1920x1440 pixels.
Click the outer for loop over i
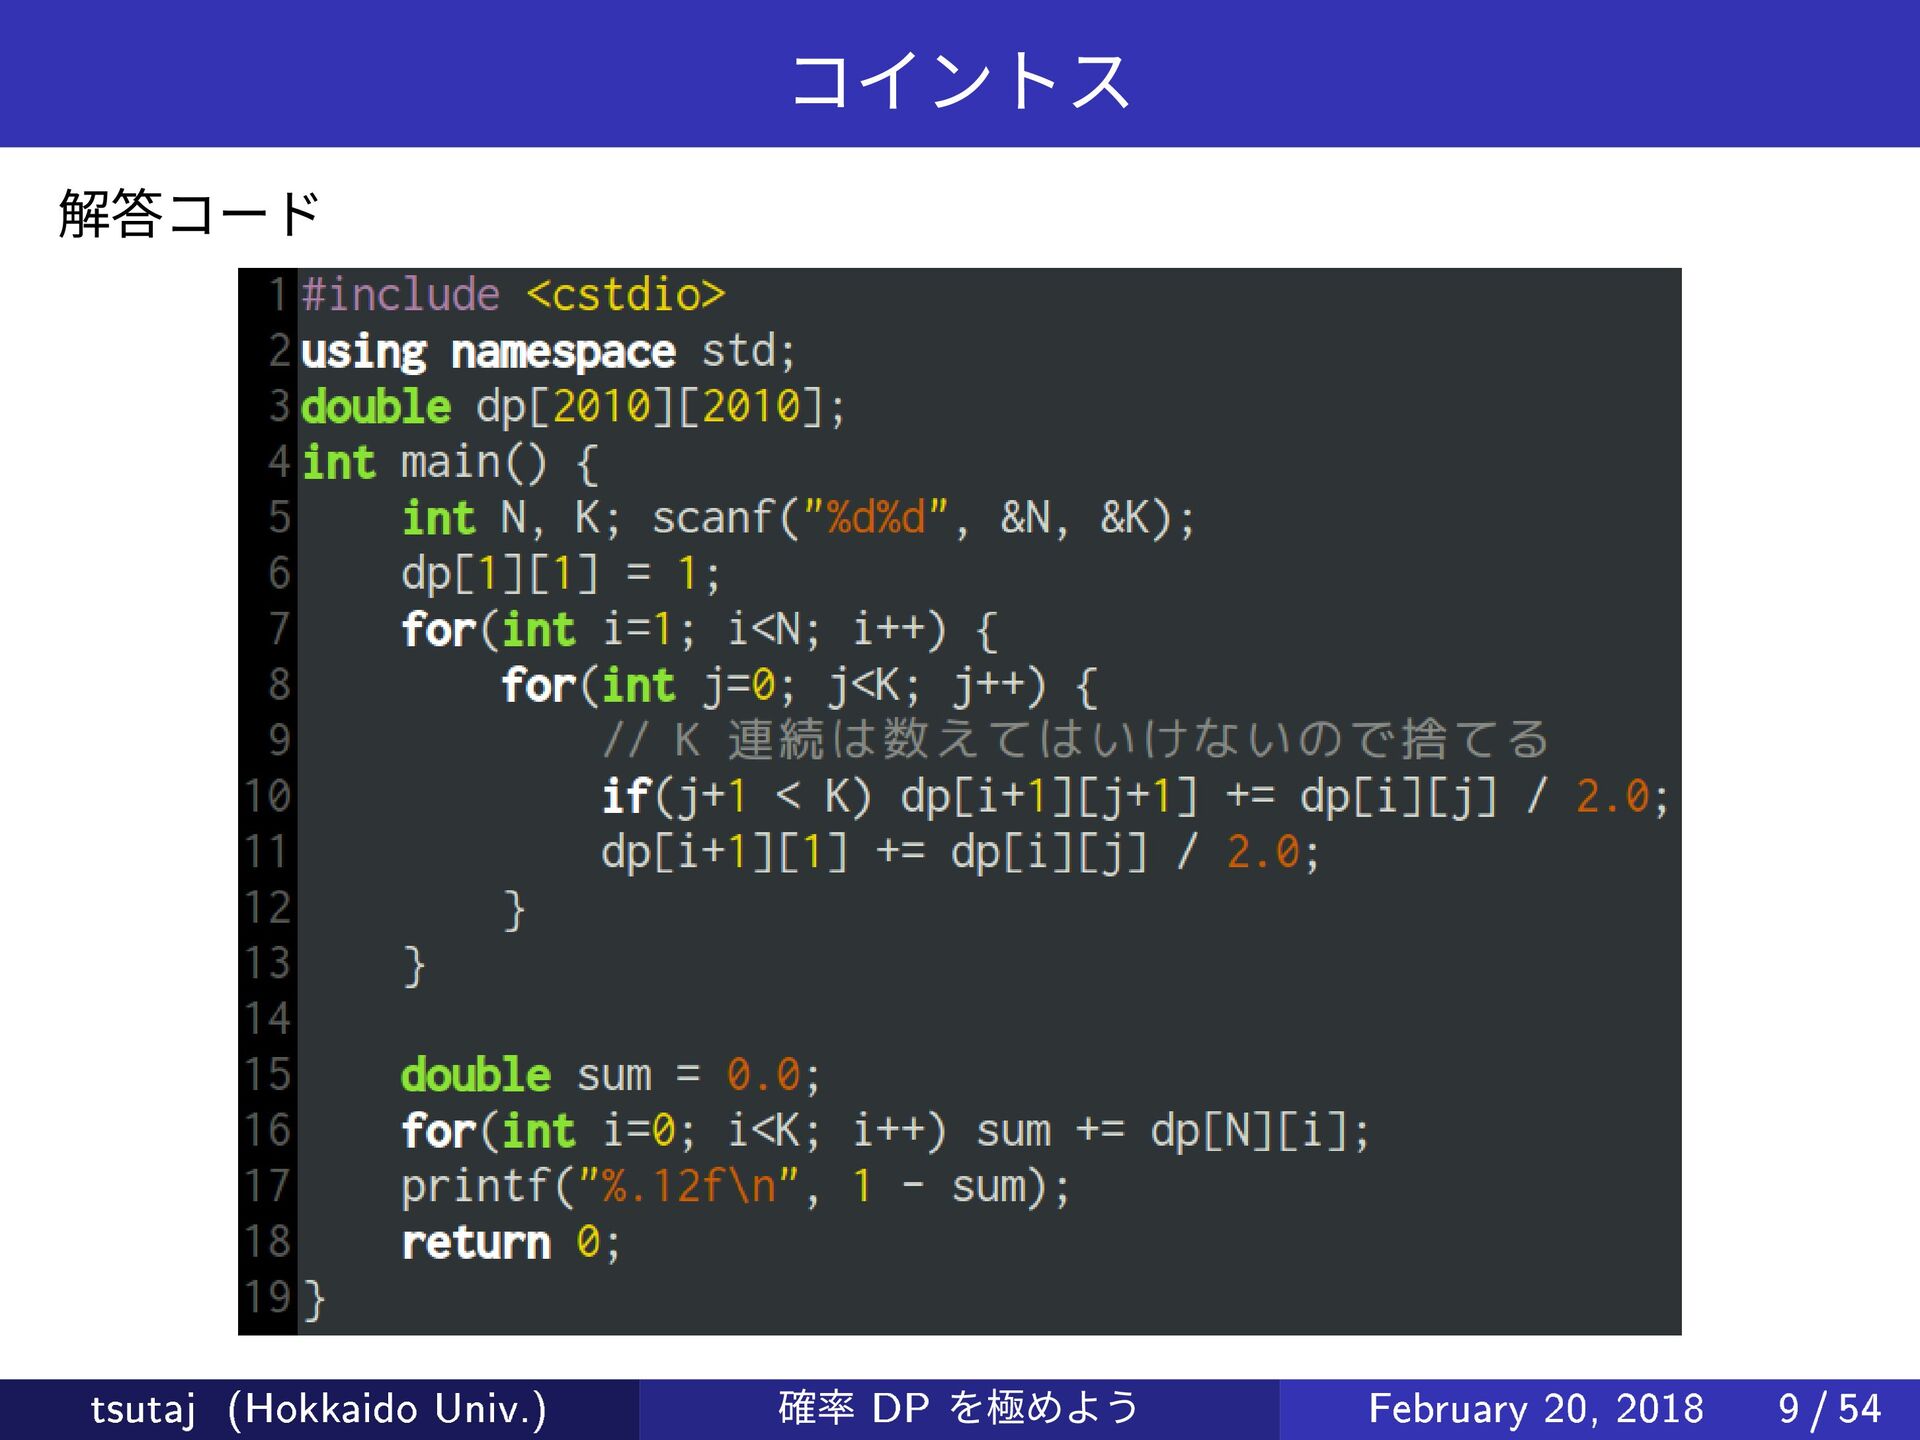coord(698,630)
